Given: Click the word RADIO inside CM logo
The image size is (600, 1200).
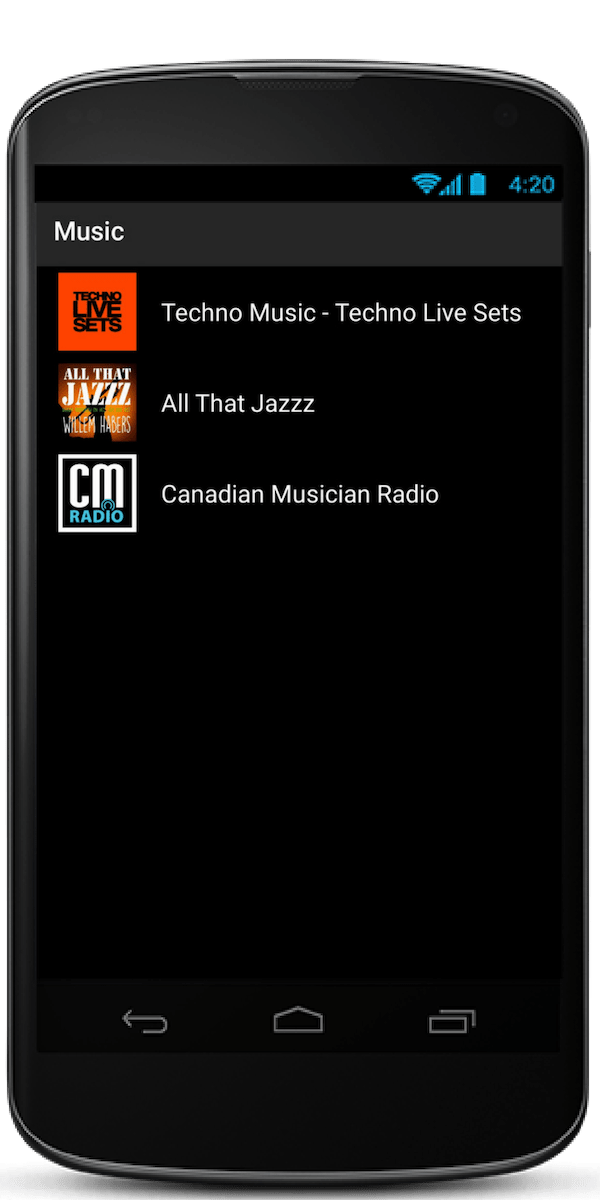Looking at the screenshot, I should [x=97, y=516].
